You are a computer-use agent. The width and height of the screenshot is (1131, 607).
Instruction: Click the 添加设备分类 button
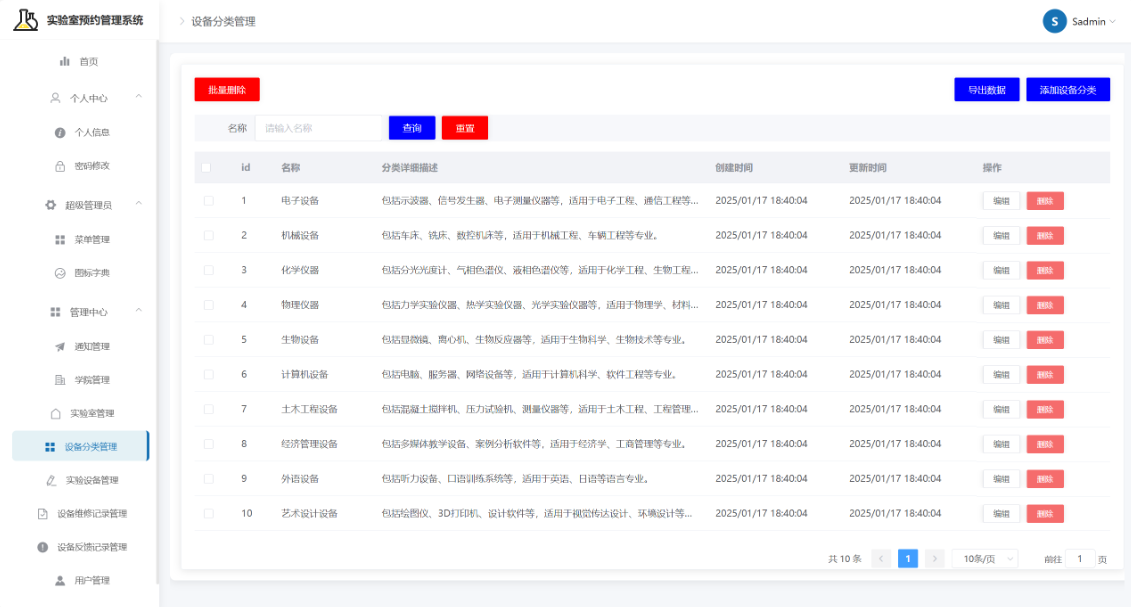pos(1068,89)
